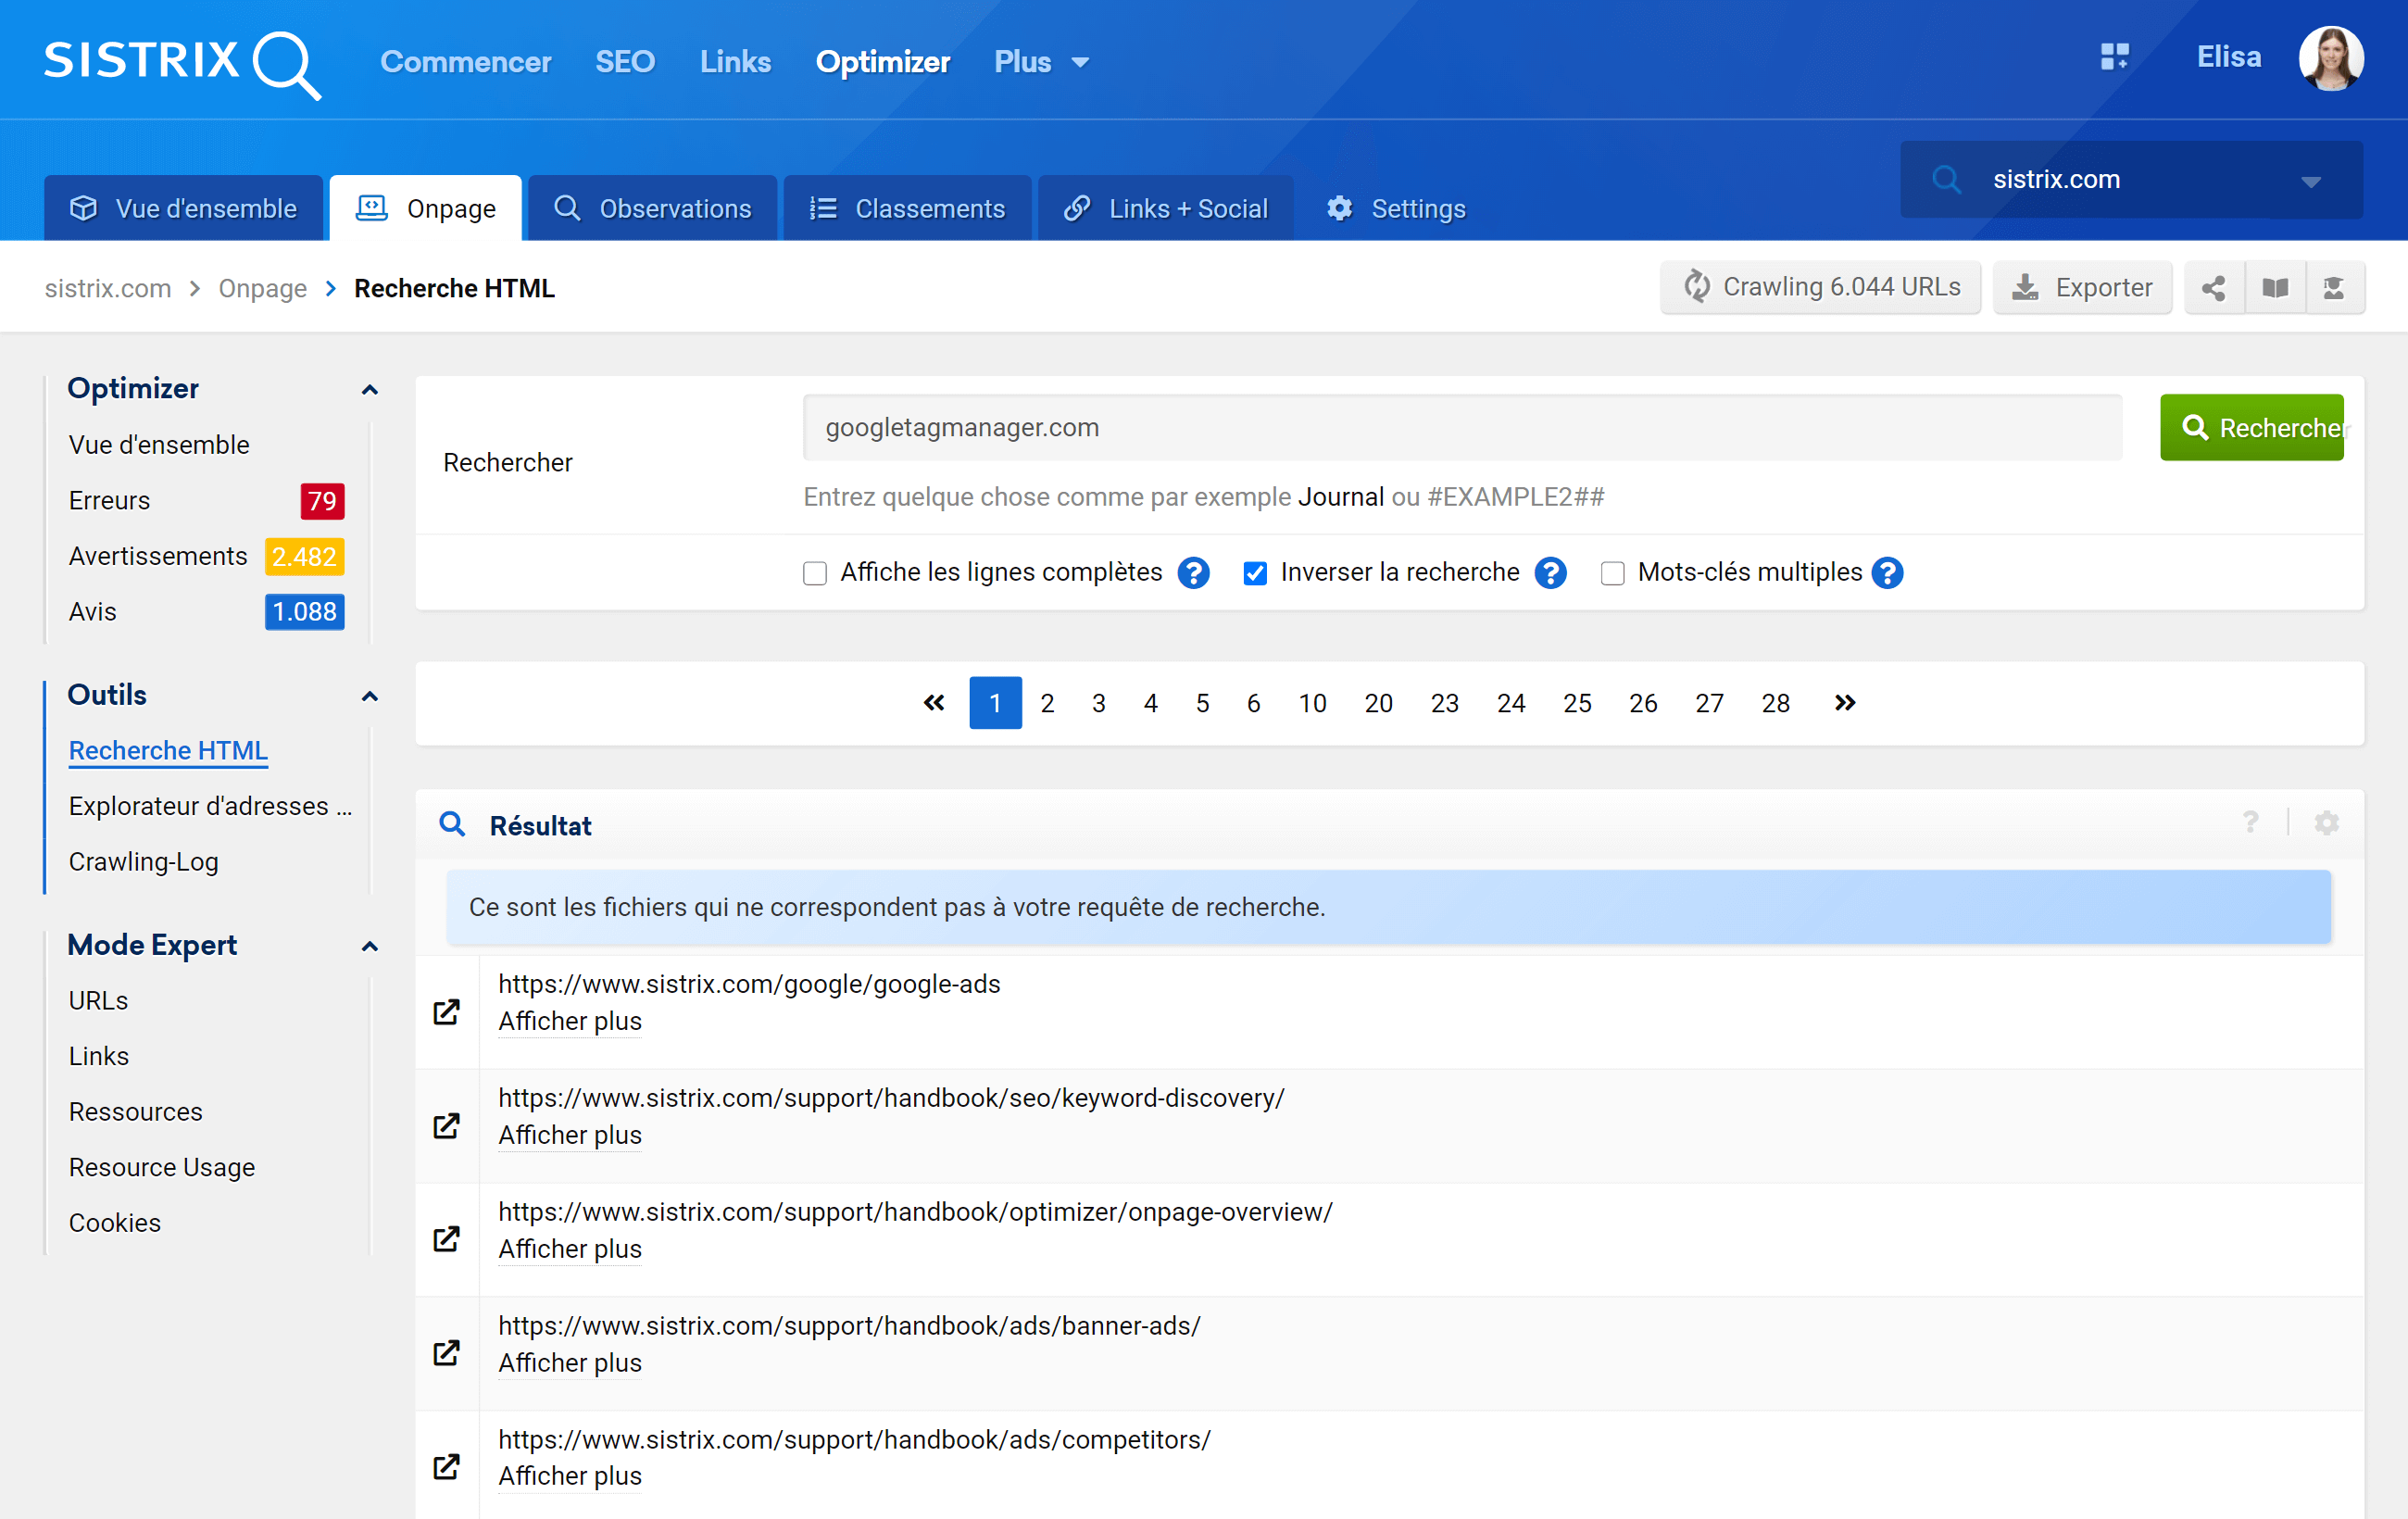2408x1519 pixels.
Task: Enable Affiche les lignes complètes checkbox
Action: [815, 573]
